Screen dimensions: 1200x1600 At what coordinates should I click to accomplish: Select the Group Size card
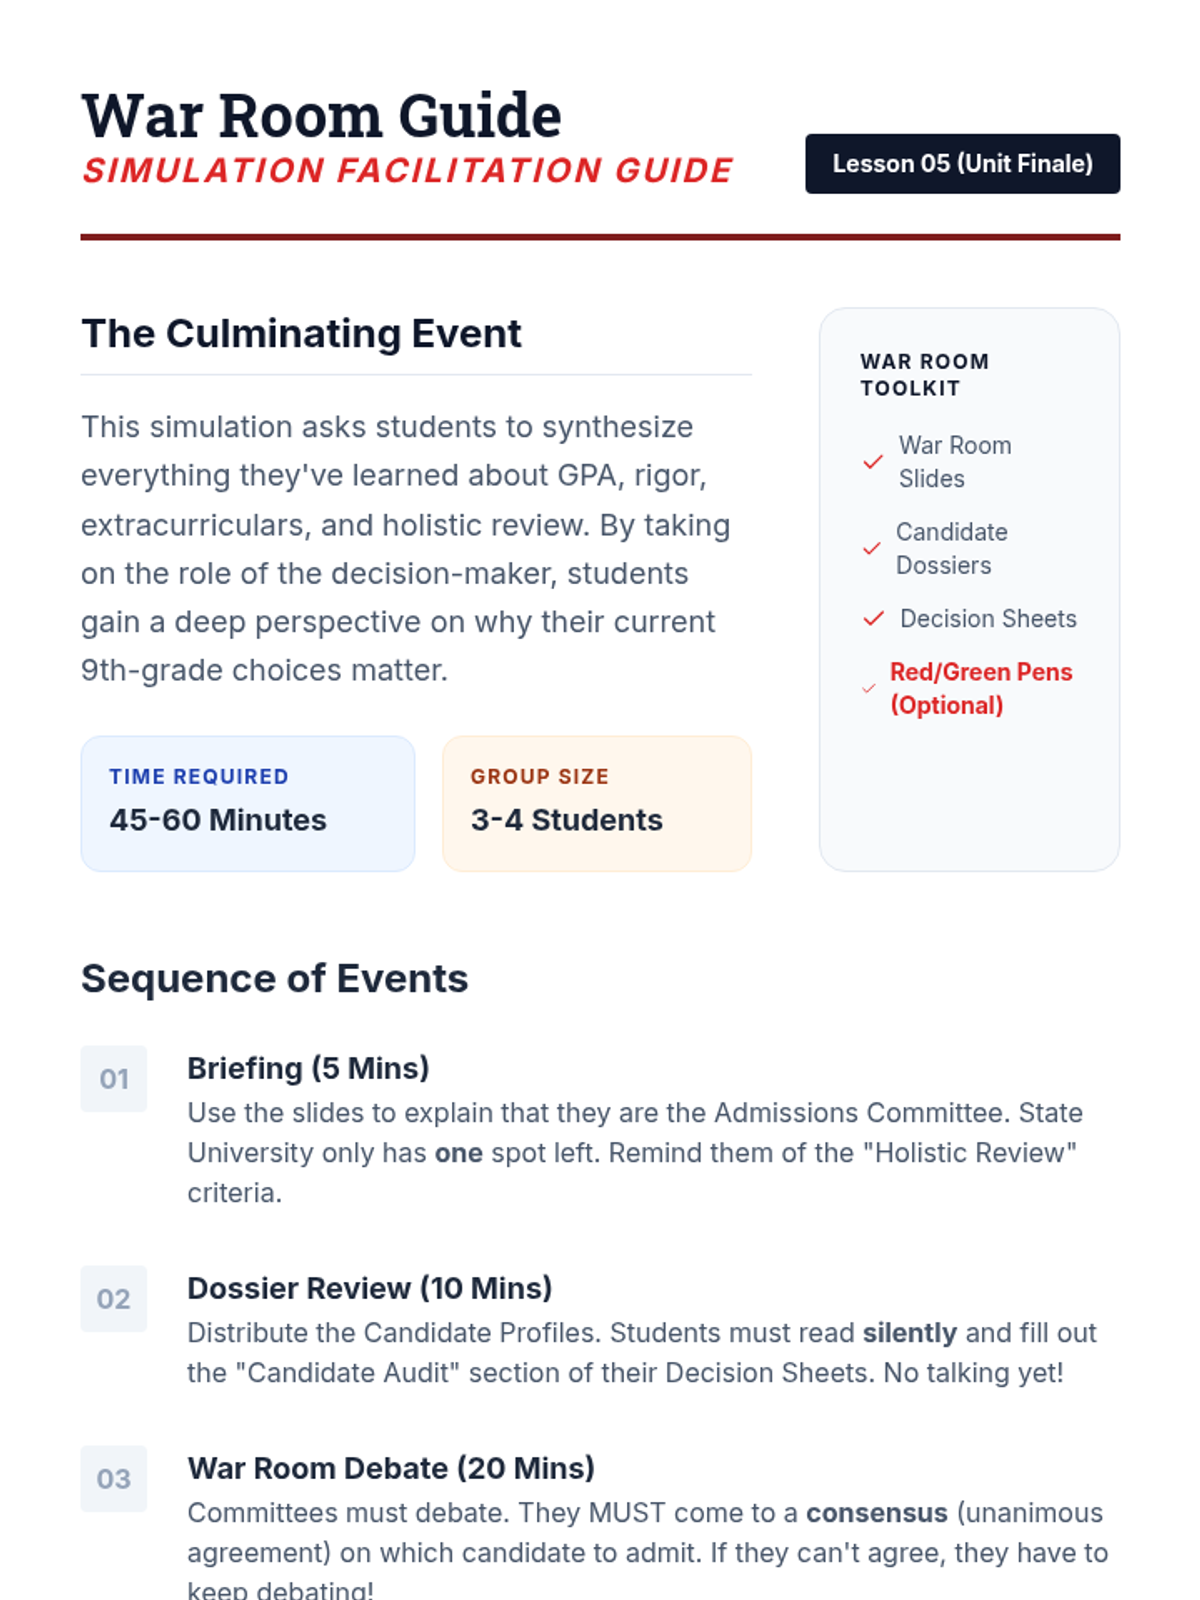597,804
